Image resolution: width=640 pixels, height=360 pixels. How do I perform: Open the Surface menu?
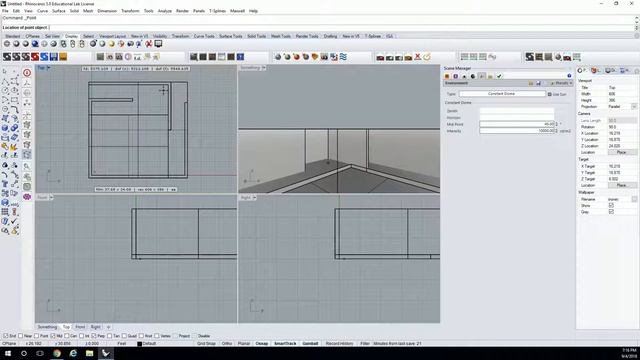coord(58,11)
